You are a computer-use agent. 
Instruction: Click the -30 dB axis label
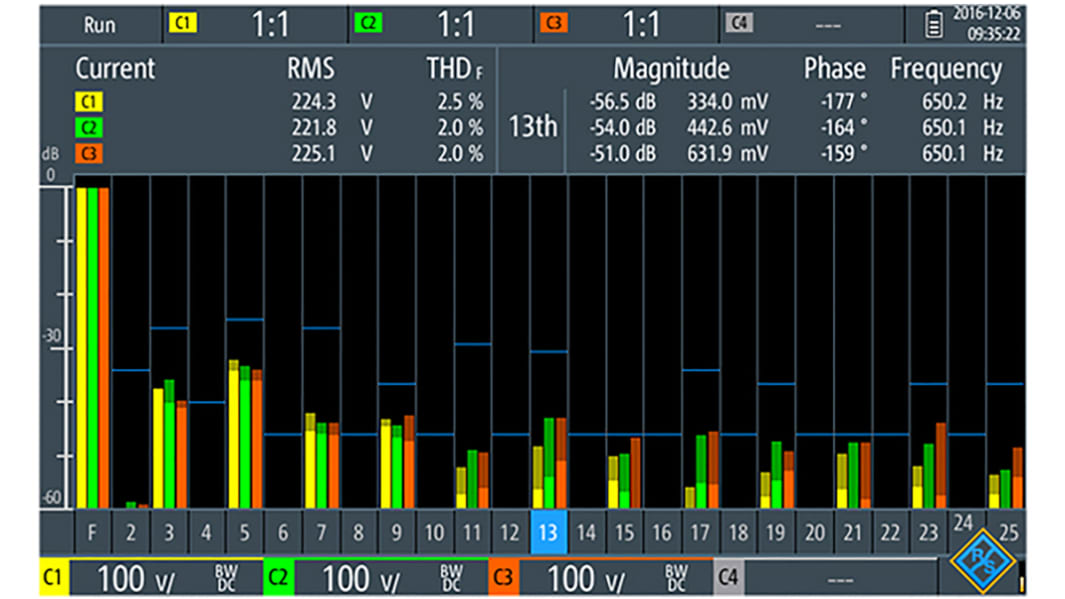tap(52, 335)
